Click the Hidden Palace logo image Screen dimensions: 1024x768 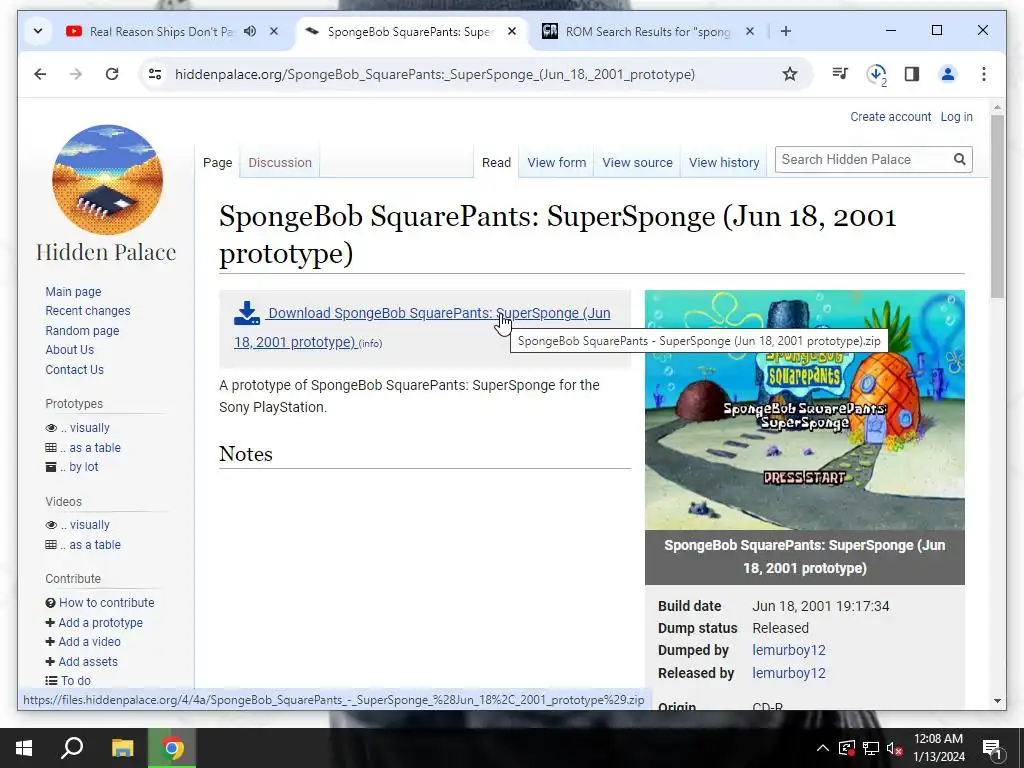[107, 180]
